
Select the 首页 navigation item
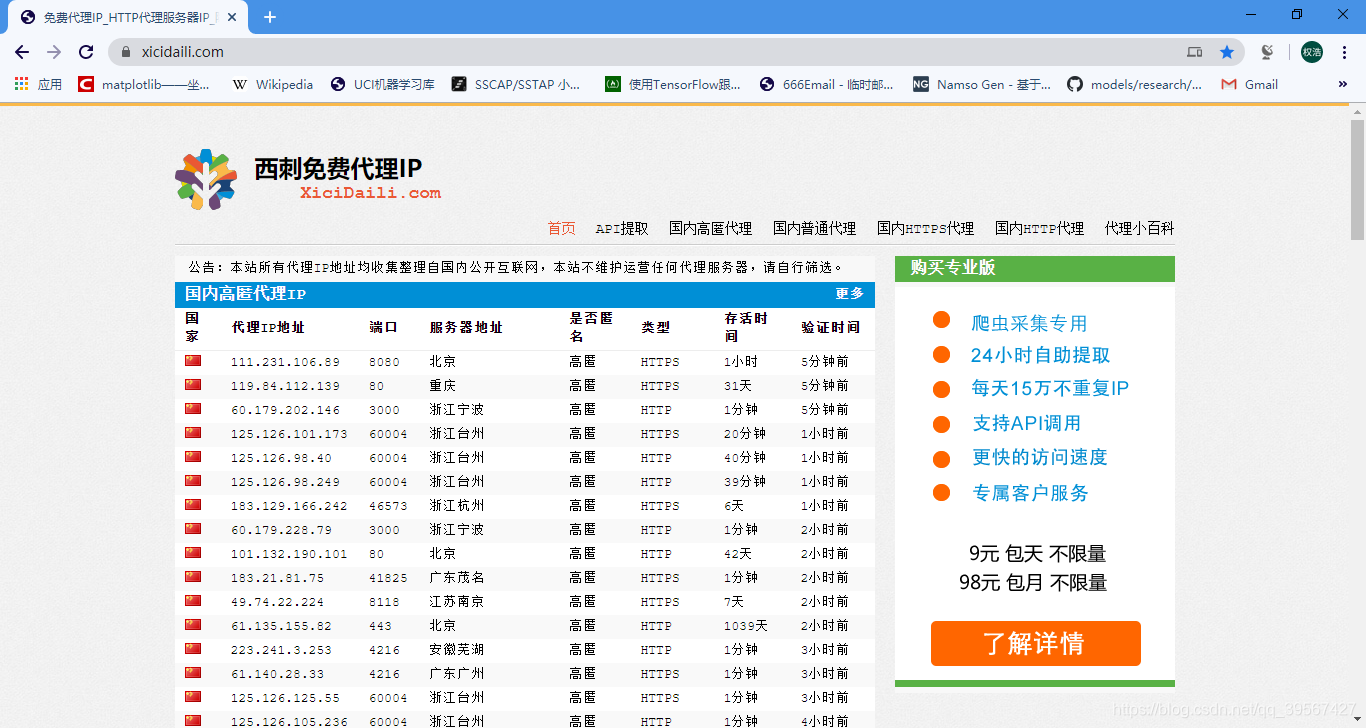(x=562, y=228)
